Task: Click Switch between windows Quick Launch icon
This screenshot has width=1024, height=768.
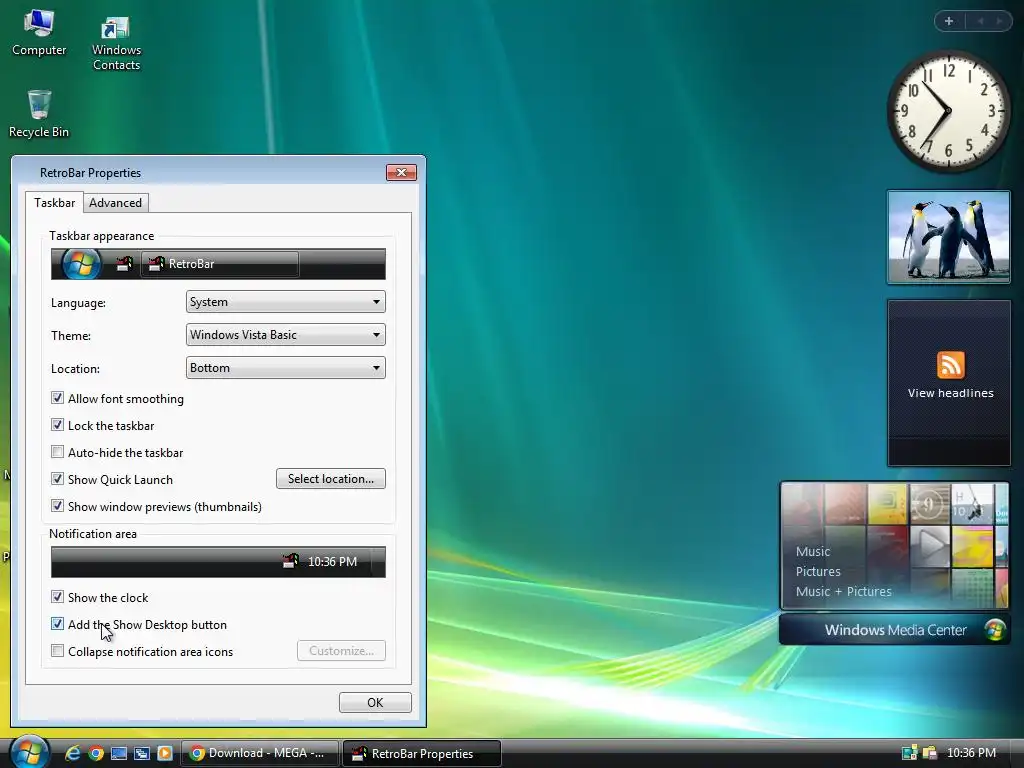Action: point(142,753)
